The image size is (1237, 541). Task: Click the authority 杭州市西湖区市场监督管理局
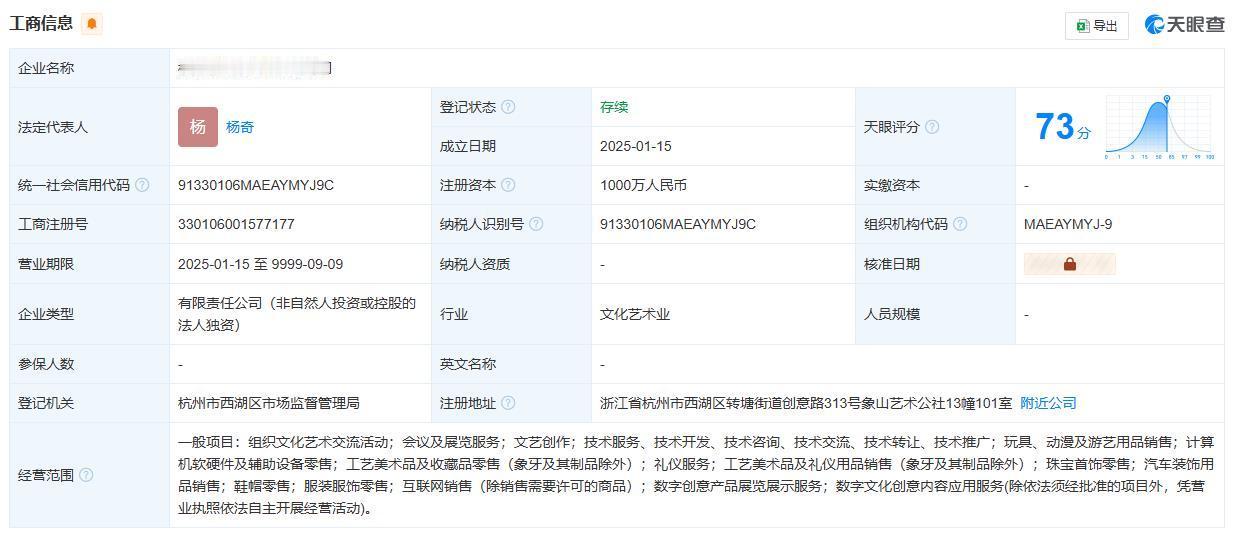coord(269,403)
